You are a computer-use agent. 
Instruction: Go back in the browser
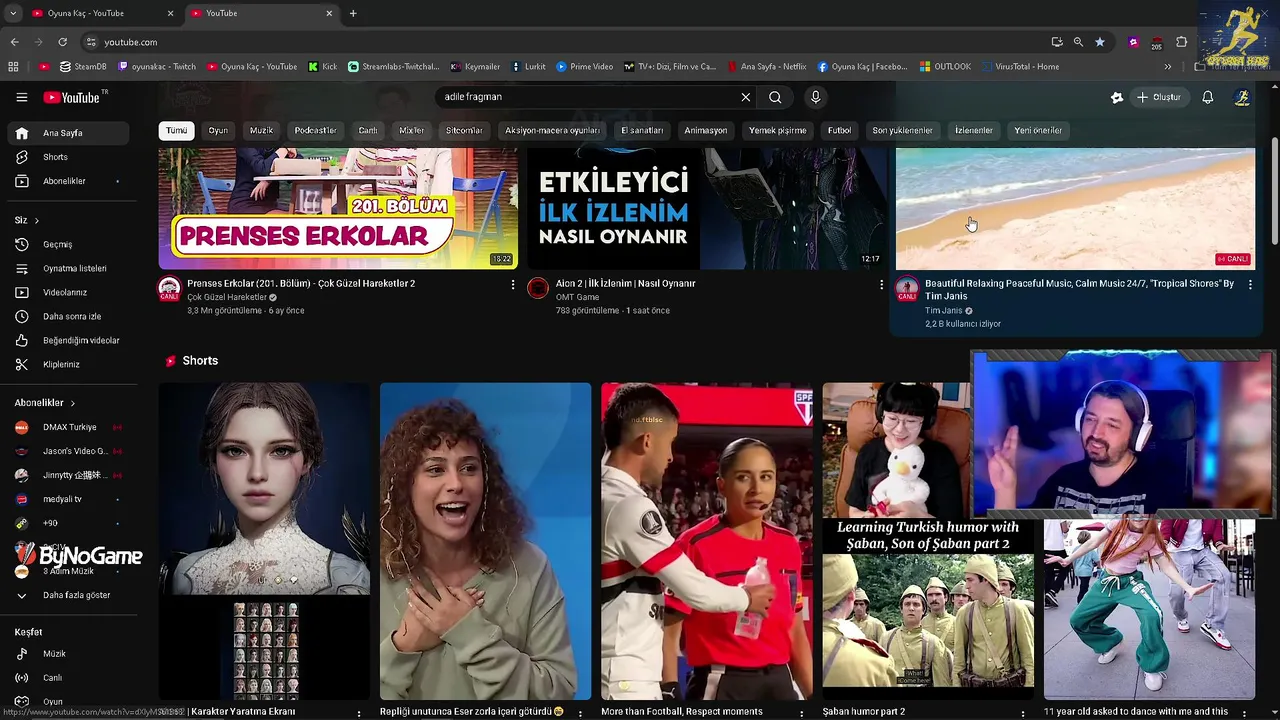tap(14, 42)
